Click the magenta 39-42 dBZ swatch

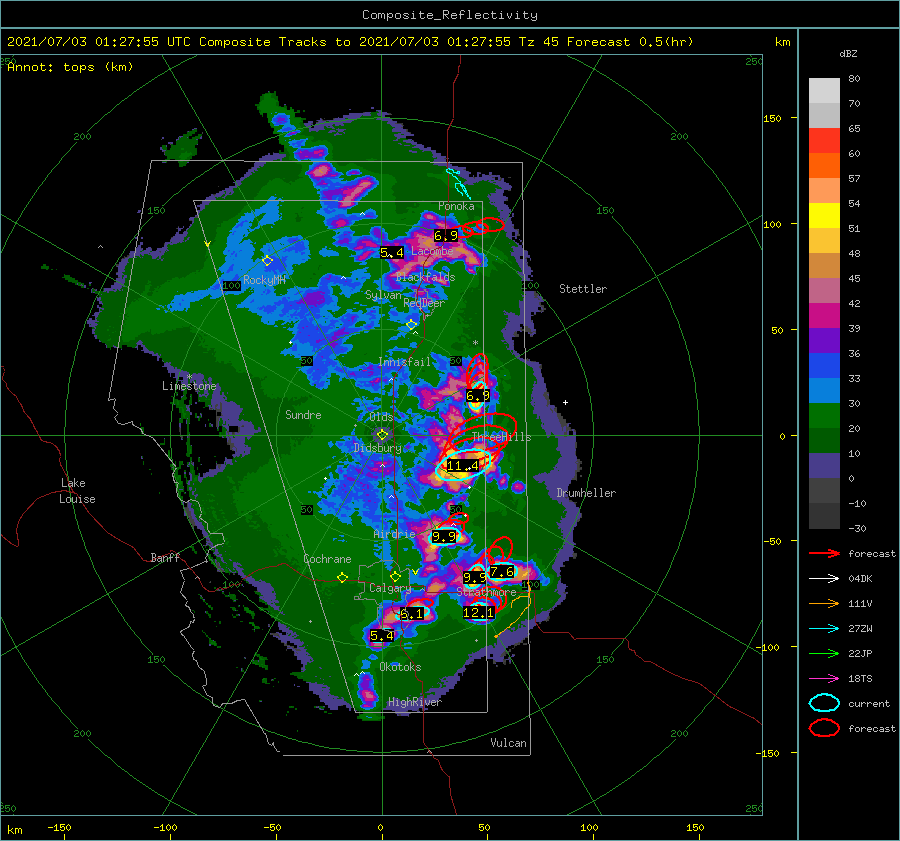[x=824, y=315]
